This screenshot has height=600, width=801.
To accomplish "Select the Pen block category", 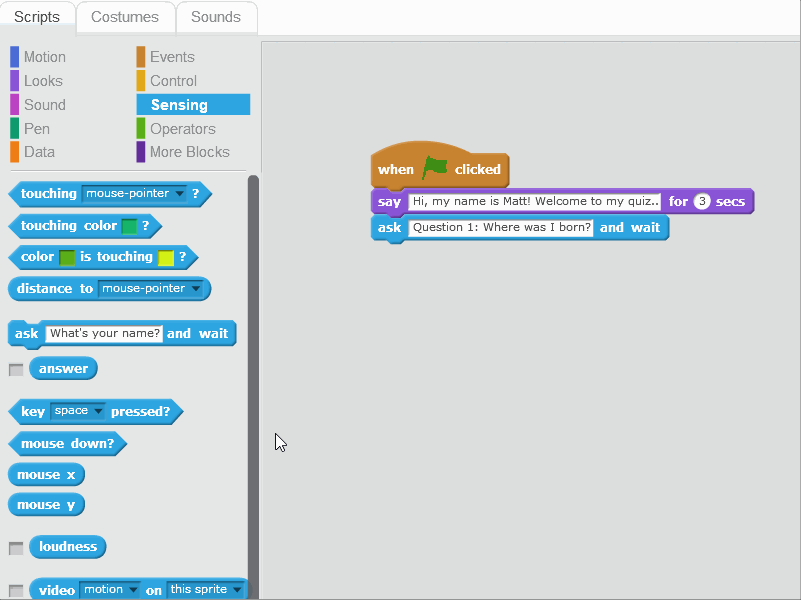I will click(31, 129).
